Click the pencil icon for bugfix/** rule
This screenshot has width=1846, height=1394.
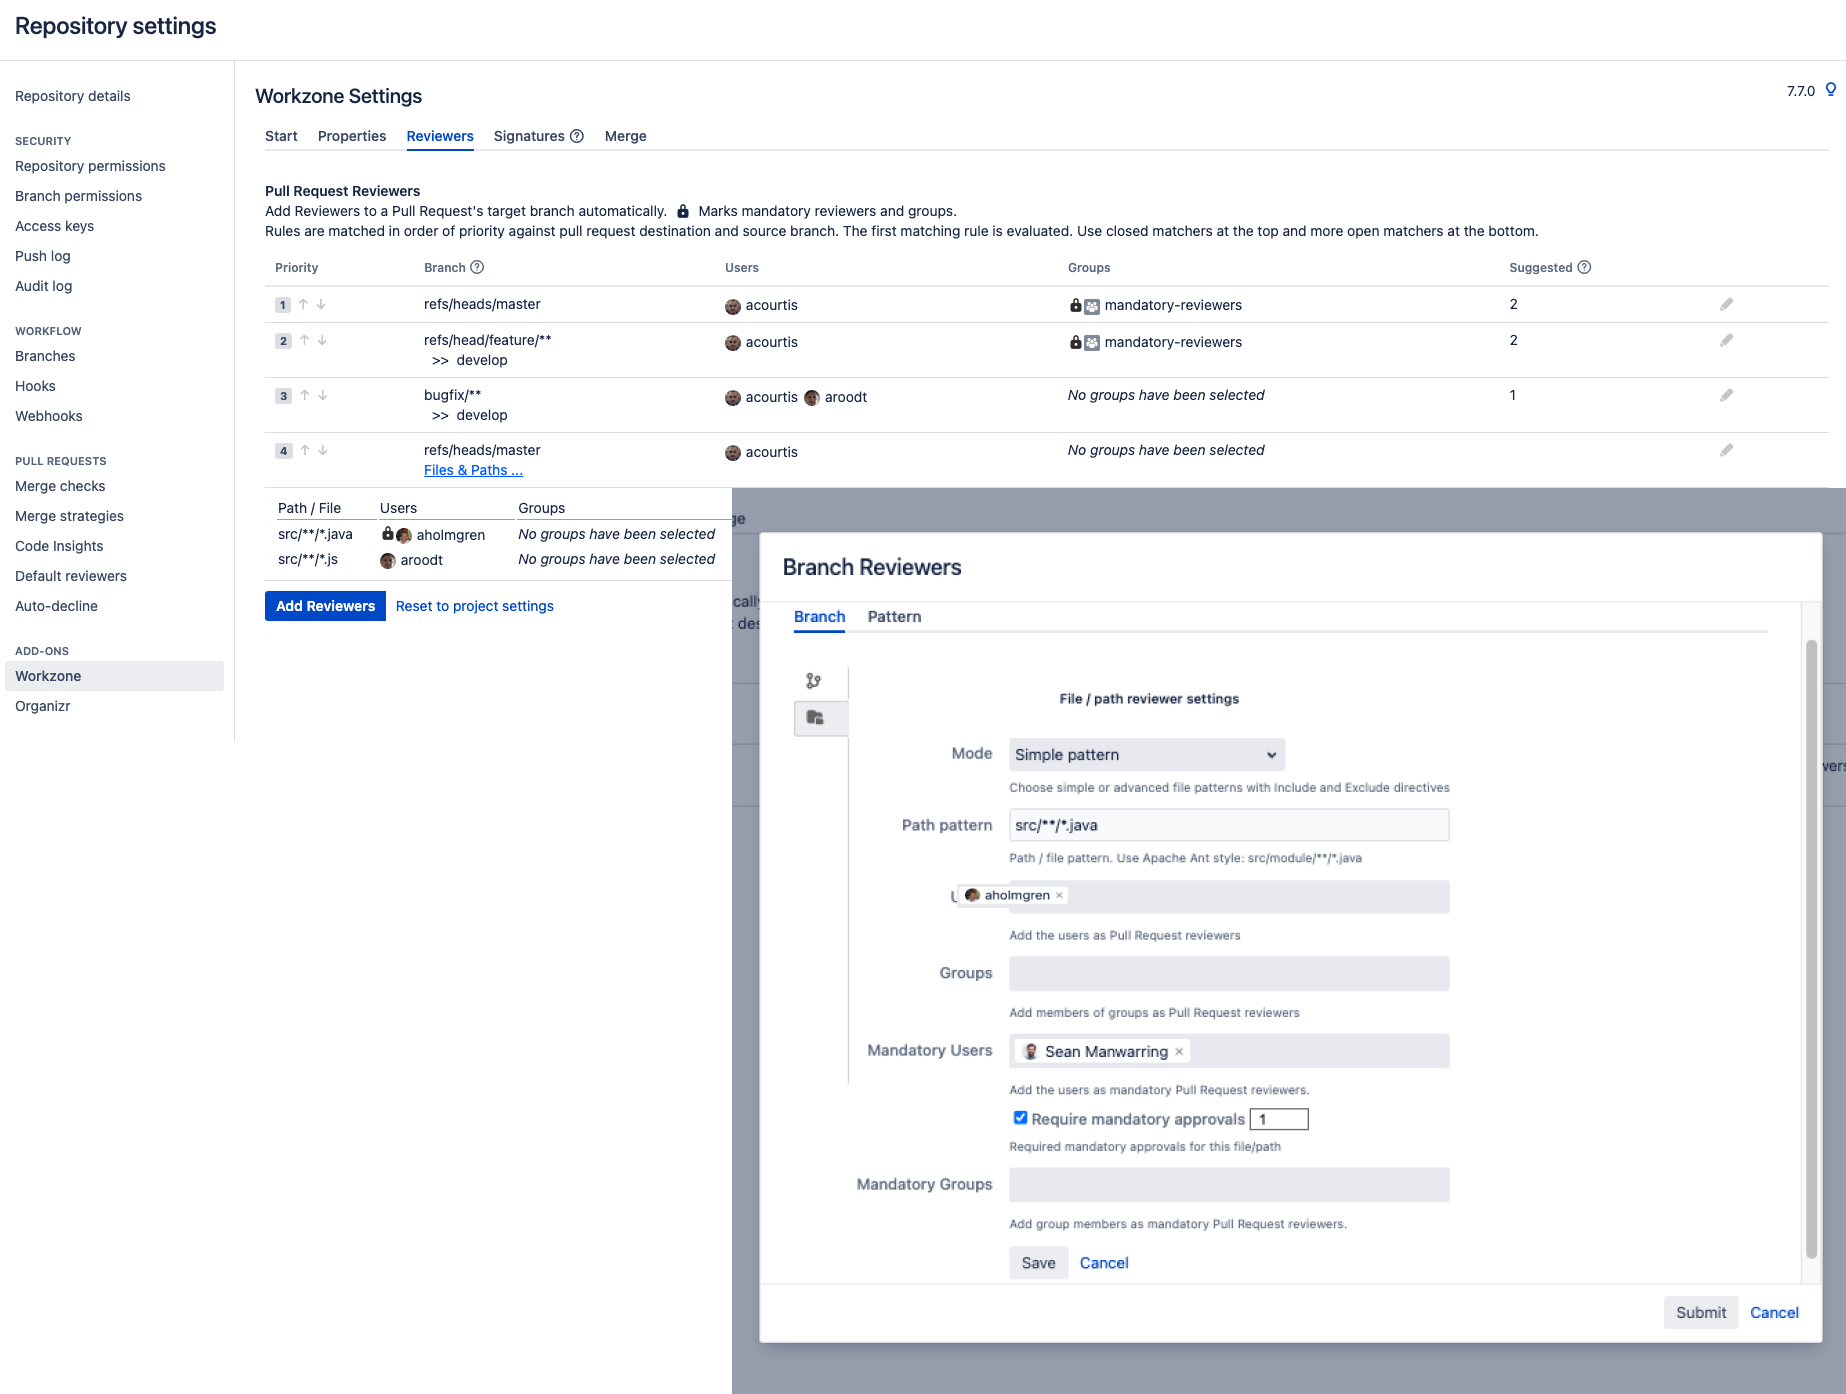tap(1726, 395)
